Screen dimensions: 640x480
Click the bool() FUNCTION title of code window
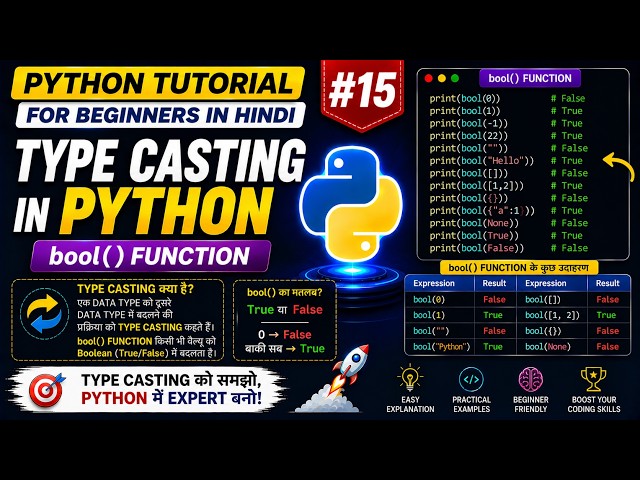530,78
